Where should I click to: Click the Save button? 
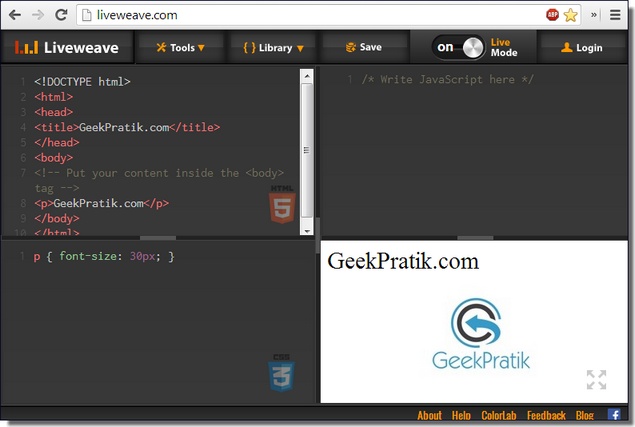pos(364,47)
